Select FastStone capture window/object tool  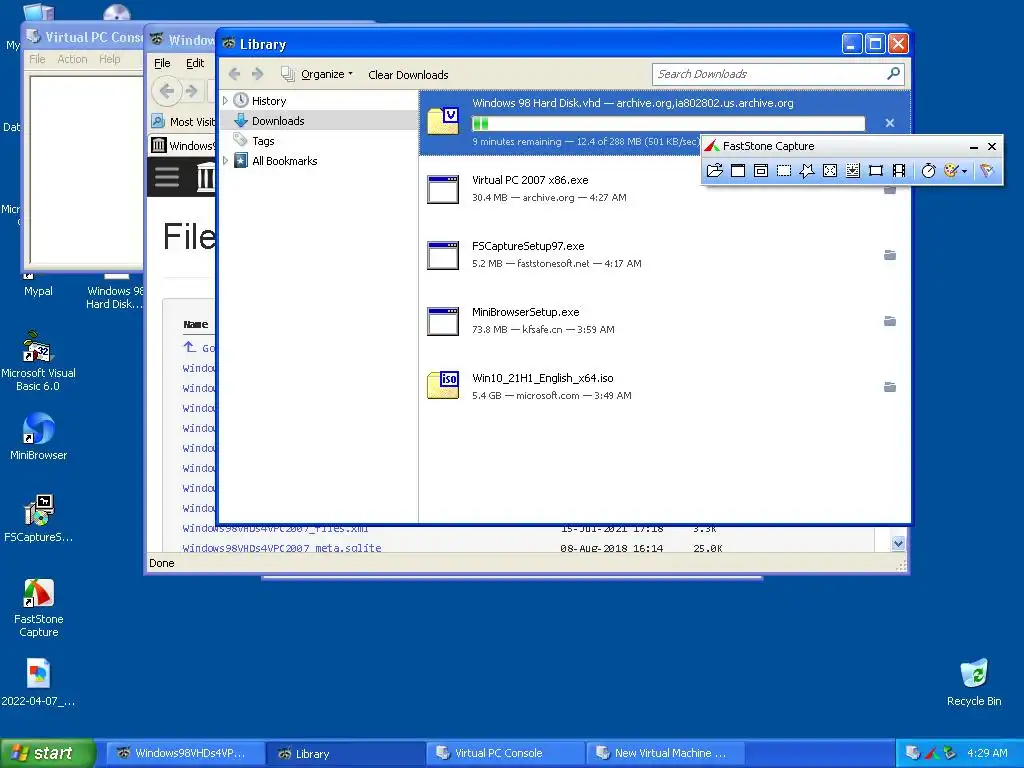(x=761, y=170)
